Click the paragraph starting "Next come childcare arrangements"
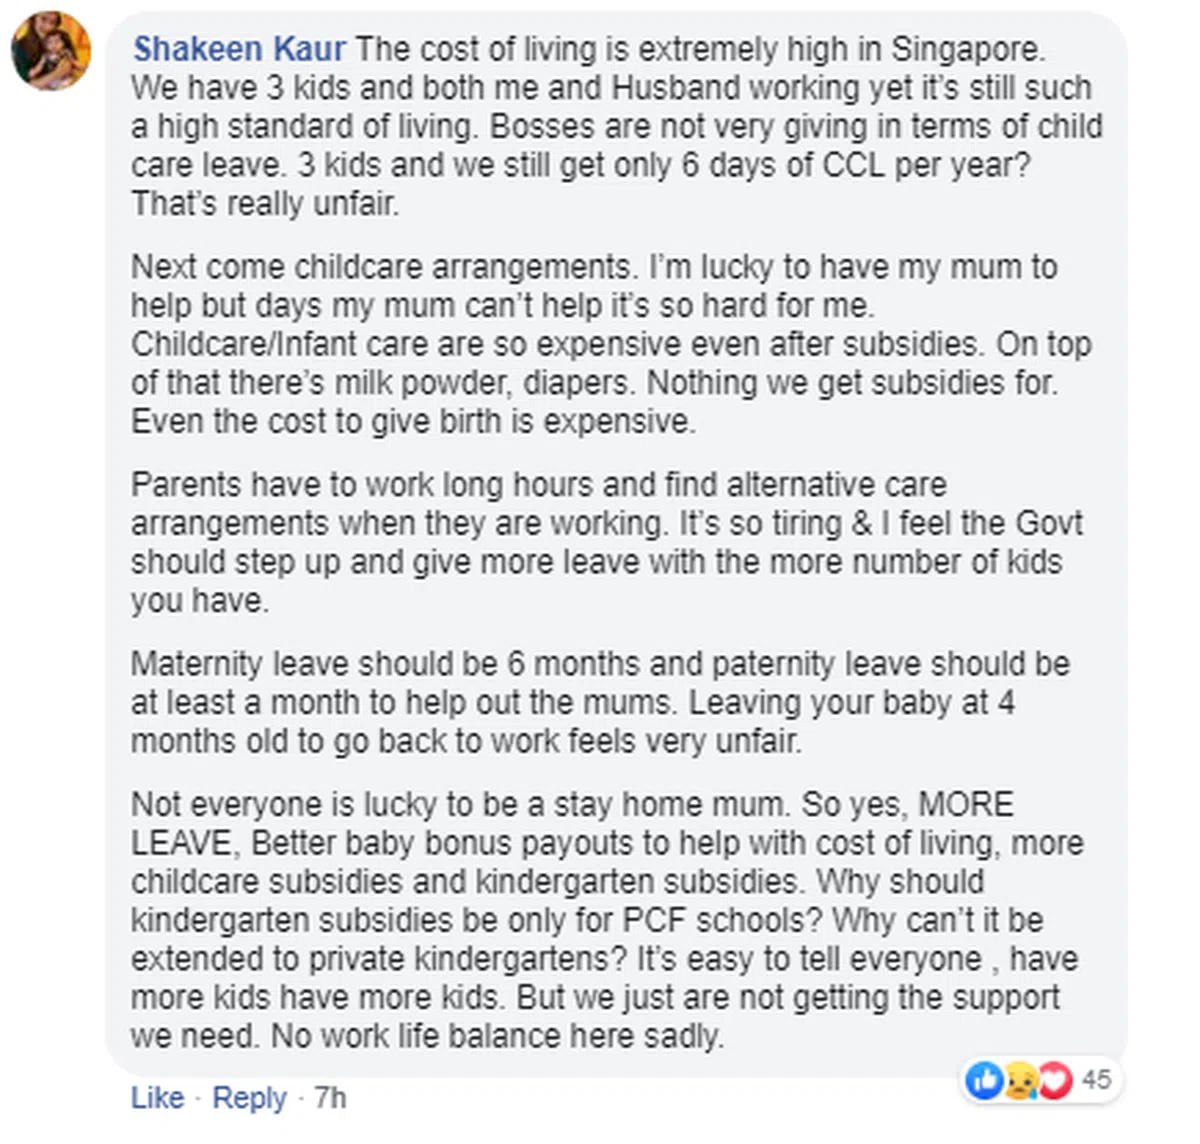Viewport: 1200px width, 1144px height. tap(594, 344)
